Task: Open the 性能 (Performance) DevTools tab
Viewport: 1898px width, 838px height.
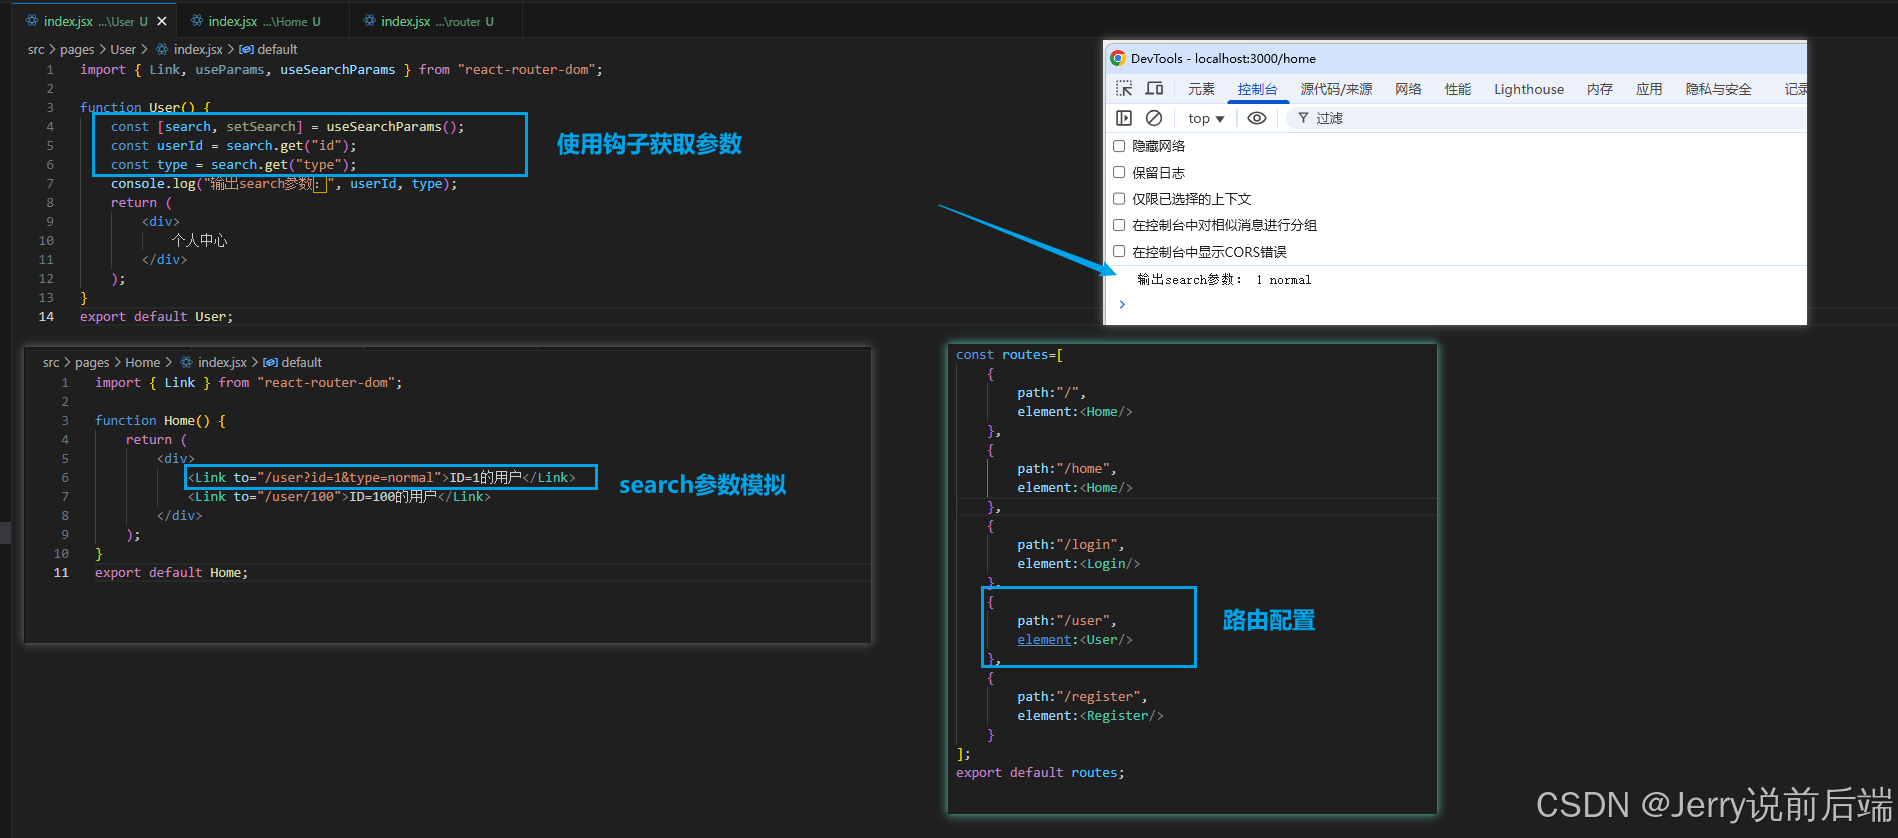Action: 1458,89
